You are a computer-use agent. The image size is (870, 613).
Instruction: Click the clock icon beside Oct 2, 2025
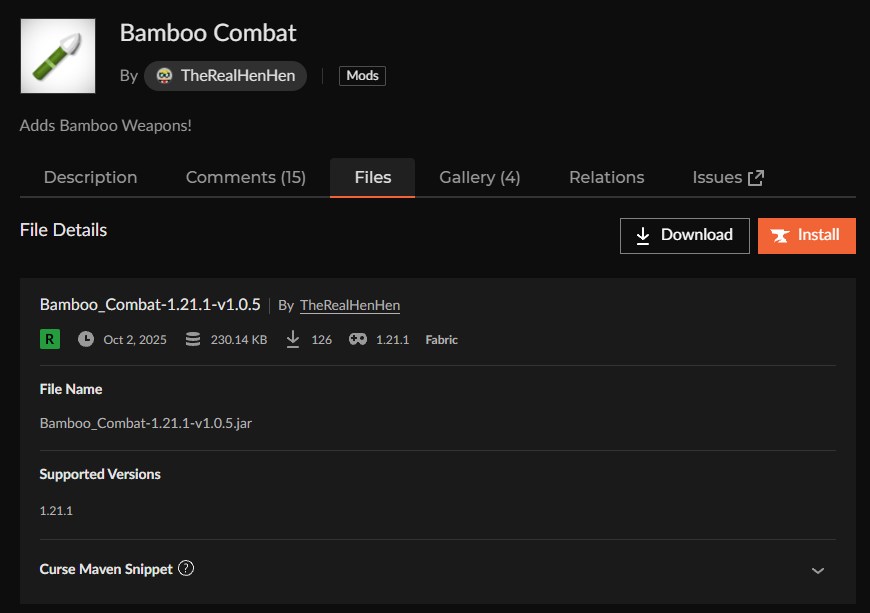click(86, 339)
